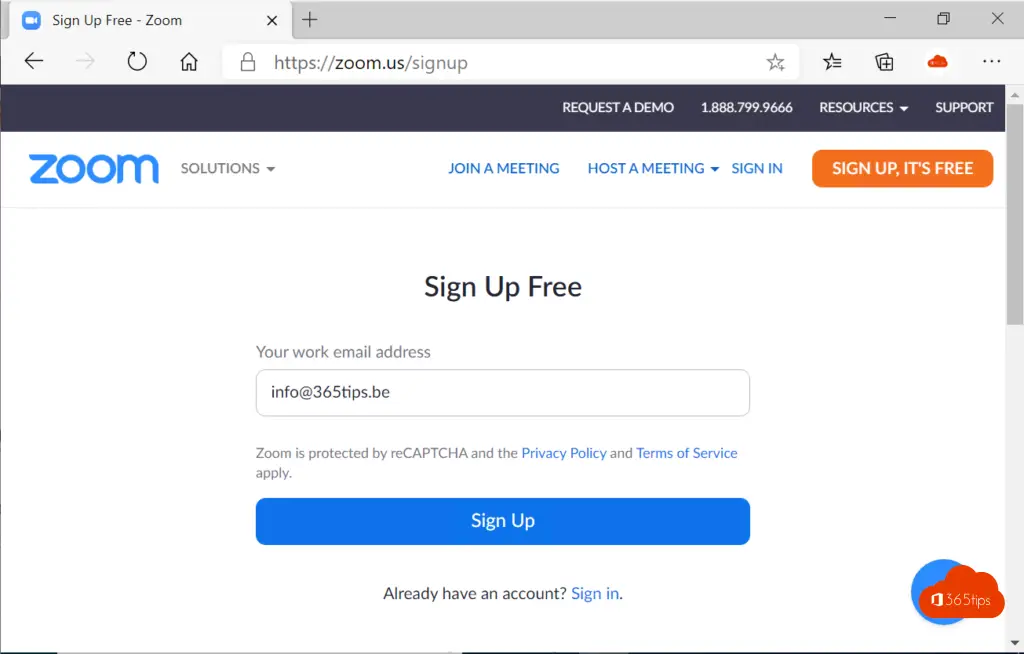The height and width of the screenshot is (654, 1024).
Task: Click the Zoom logo
Action: pos(94,169)
